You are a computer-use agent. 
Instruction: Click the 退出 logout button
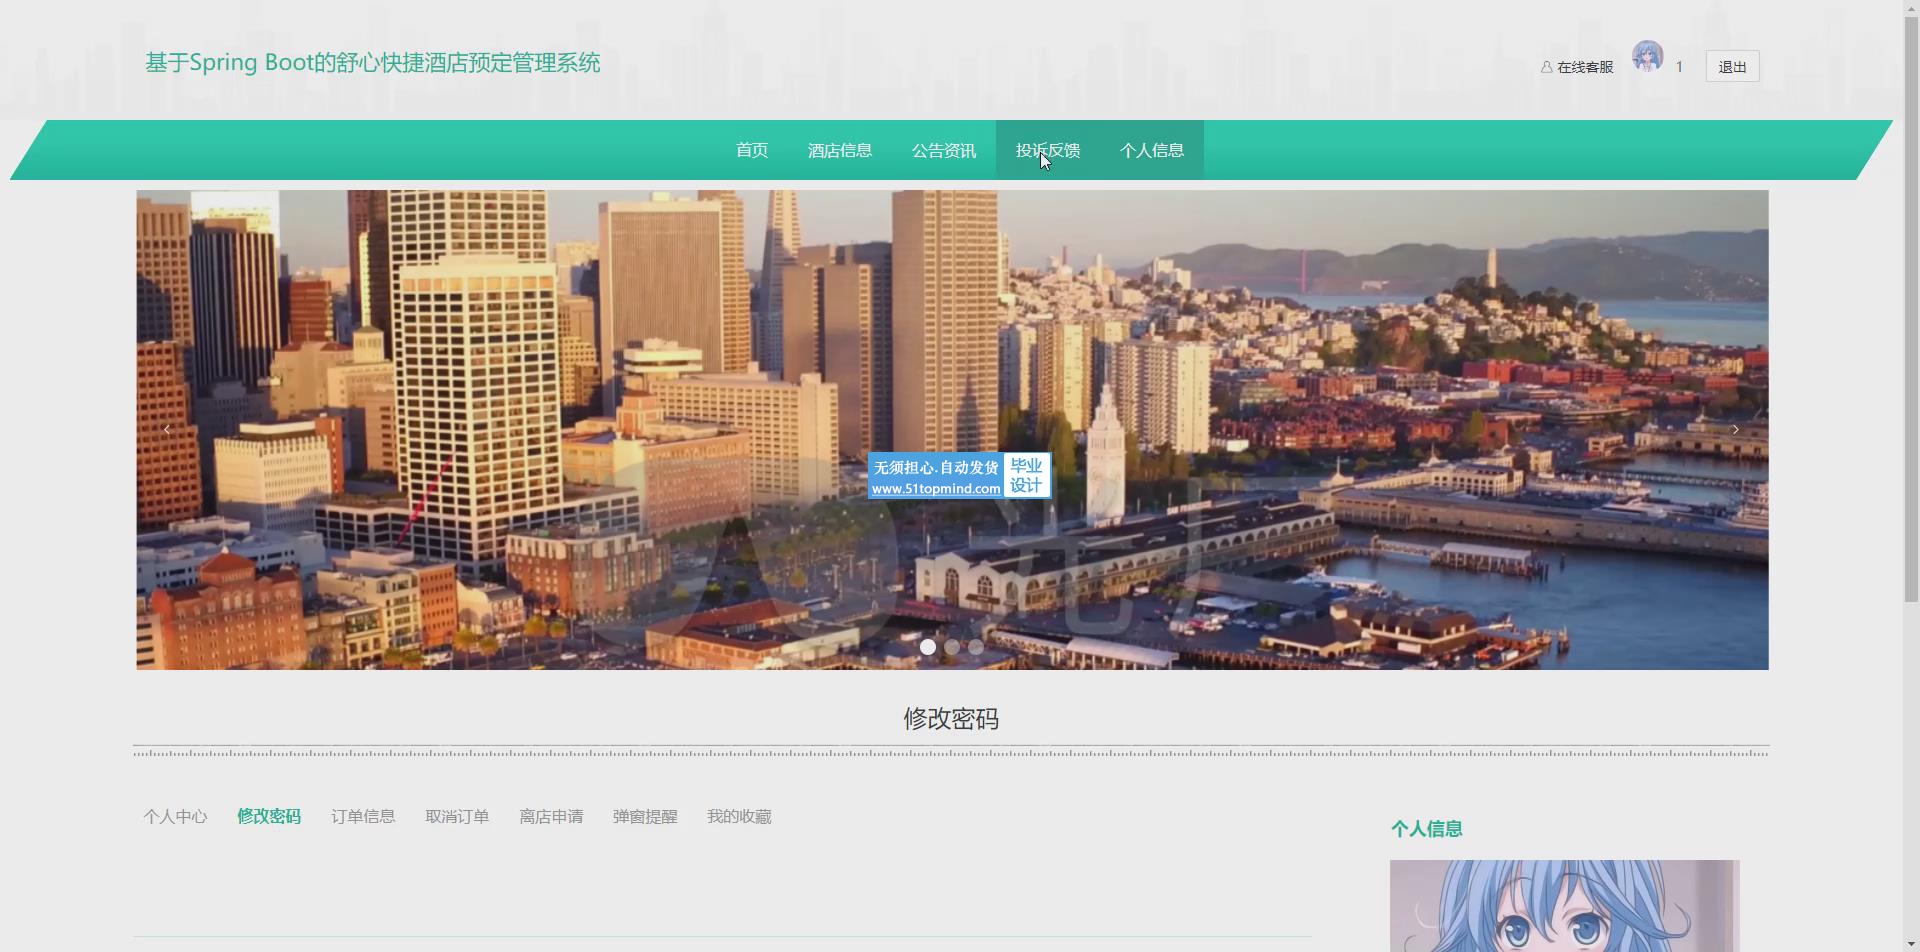(x=1732, y=67)
